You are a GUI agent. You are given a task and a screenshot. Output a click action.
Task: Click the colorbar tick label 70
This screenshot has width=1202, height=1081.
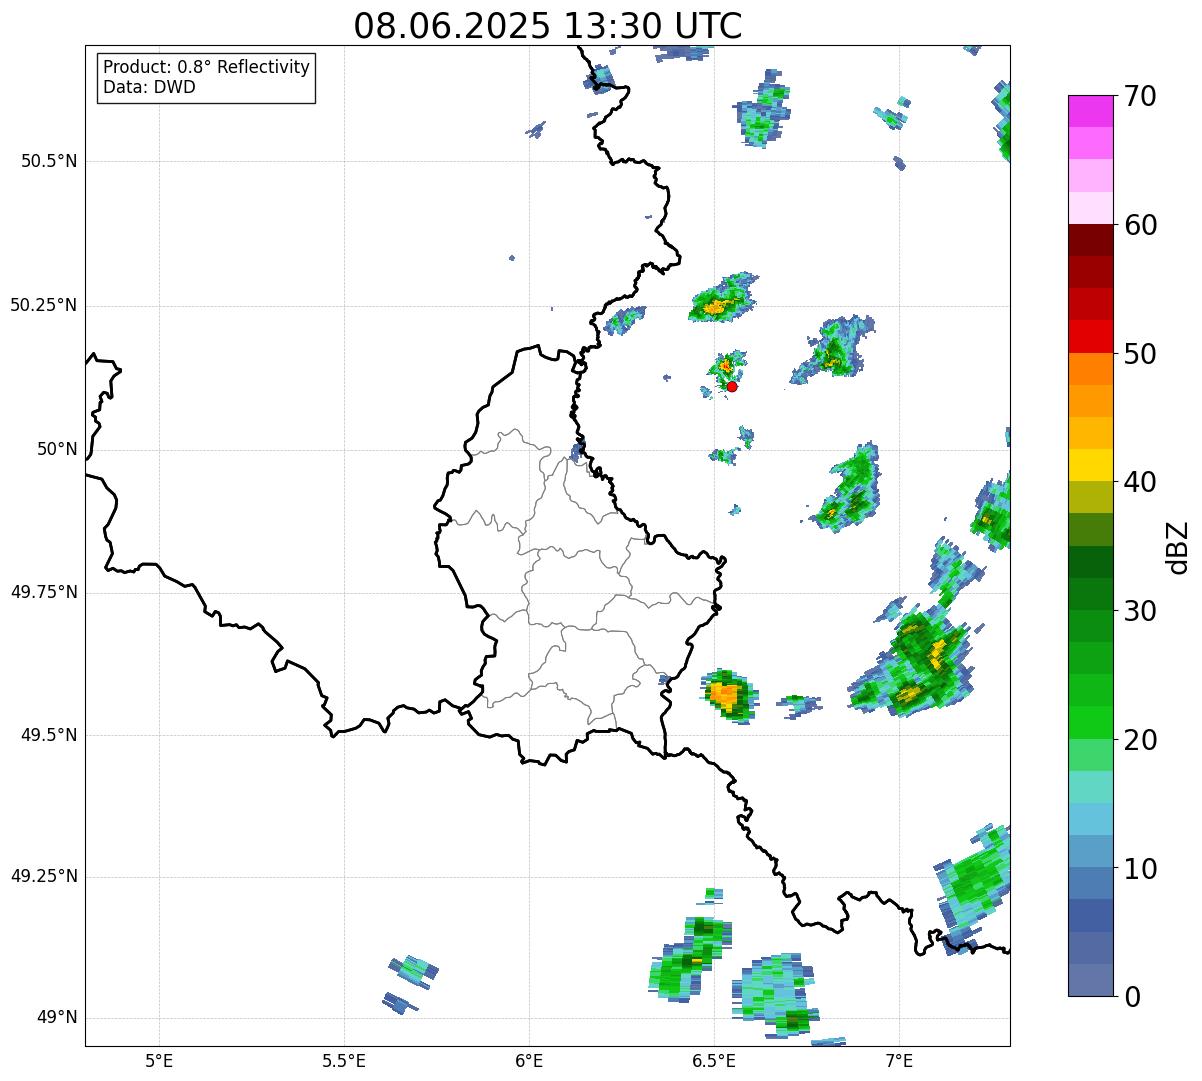pyautogui.click(x=1140, y=97)
